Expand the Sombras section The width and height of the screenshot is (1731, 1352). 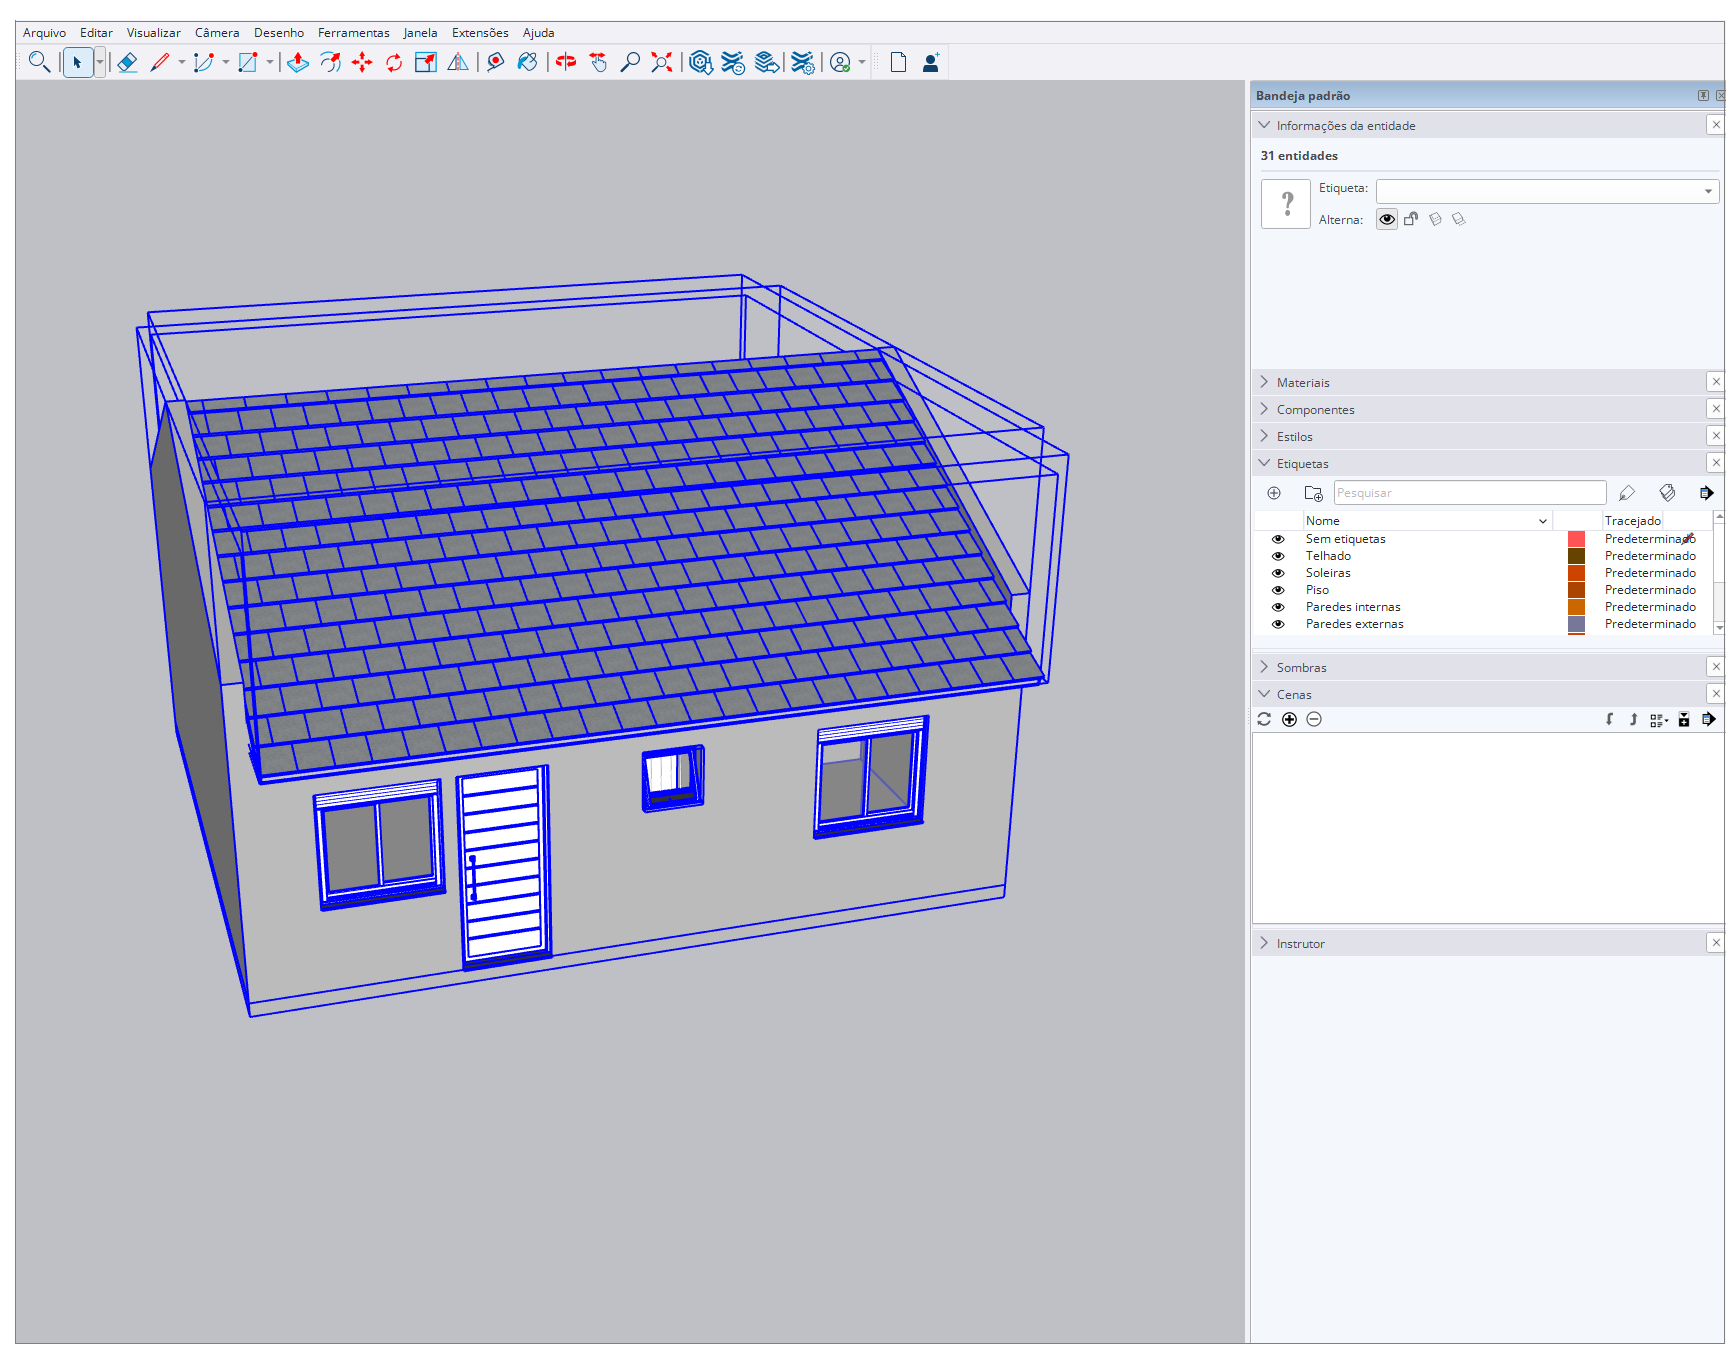click(x=1301, y=668)
